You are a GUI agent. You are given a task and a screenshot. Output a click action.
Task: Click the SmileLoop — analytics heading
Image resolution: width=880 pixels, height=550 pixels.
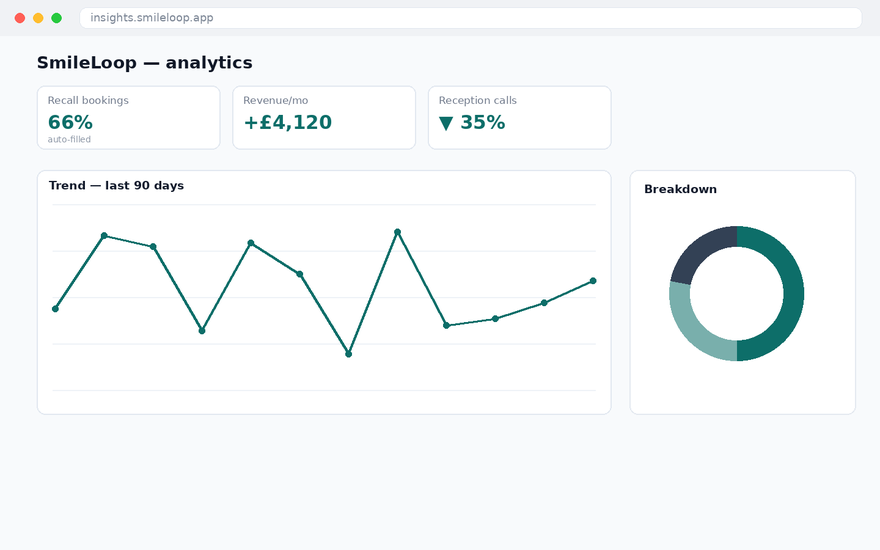click(145, 62)
